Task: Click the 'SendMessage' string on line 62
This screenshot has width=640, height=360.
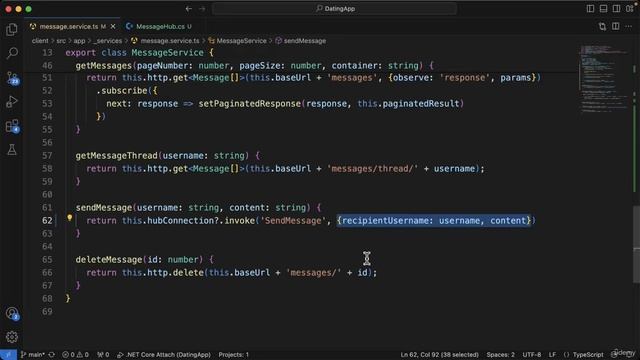Action: tap(293, 221)
